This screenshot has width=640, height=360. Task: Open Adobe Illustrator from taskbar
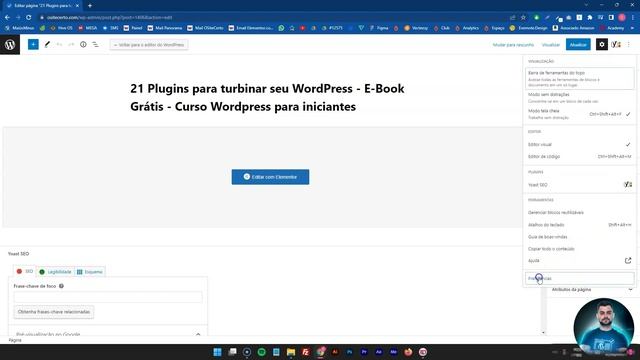(x=335, y=352)
